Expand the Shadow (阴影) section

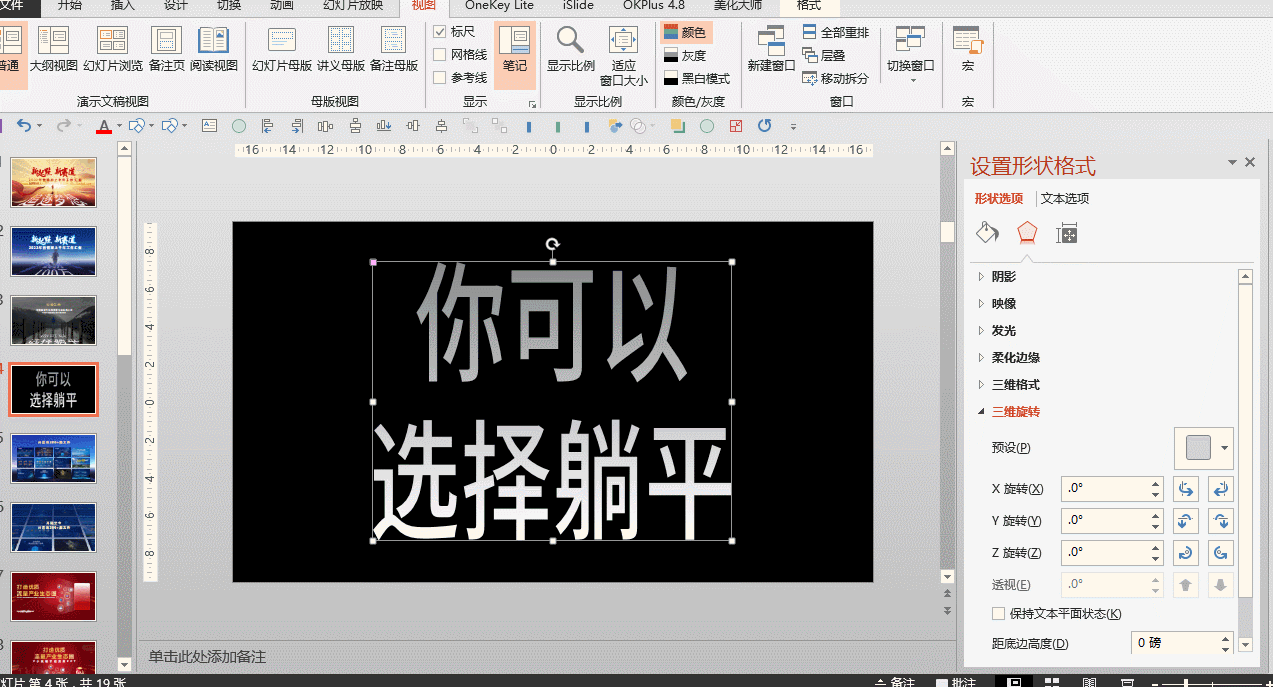point(1004,276)
